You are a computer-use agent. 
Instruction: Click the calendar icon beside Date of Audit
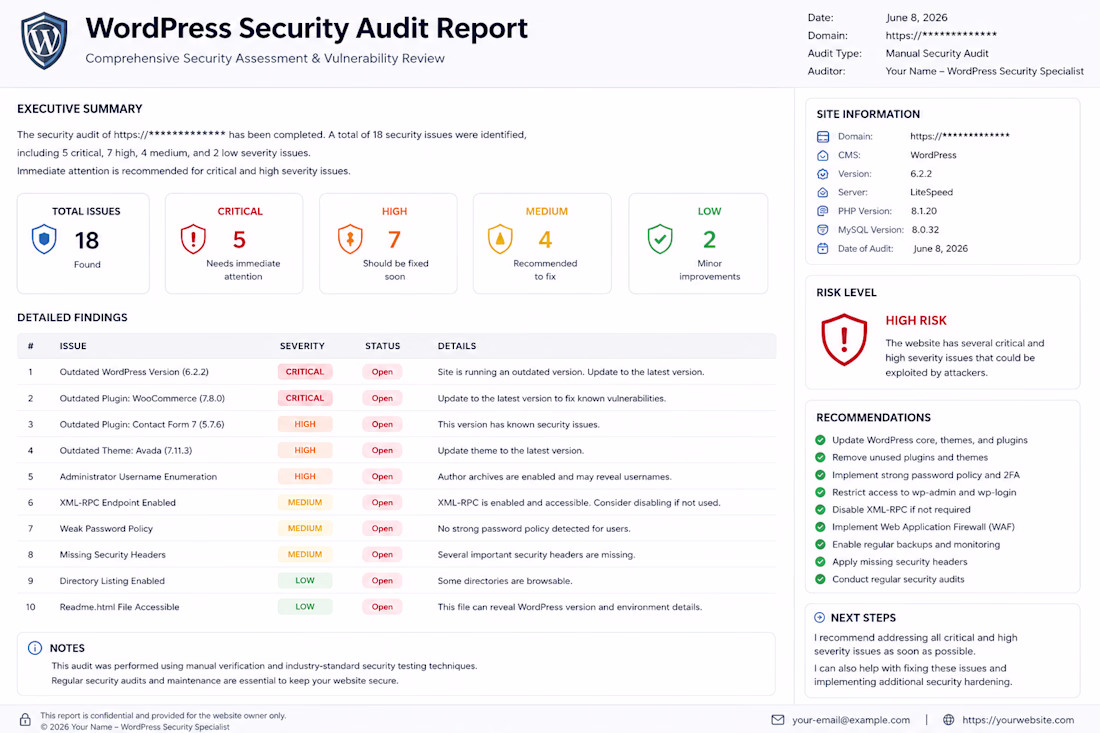click(x=823, y=248)
